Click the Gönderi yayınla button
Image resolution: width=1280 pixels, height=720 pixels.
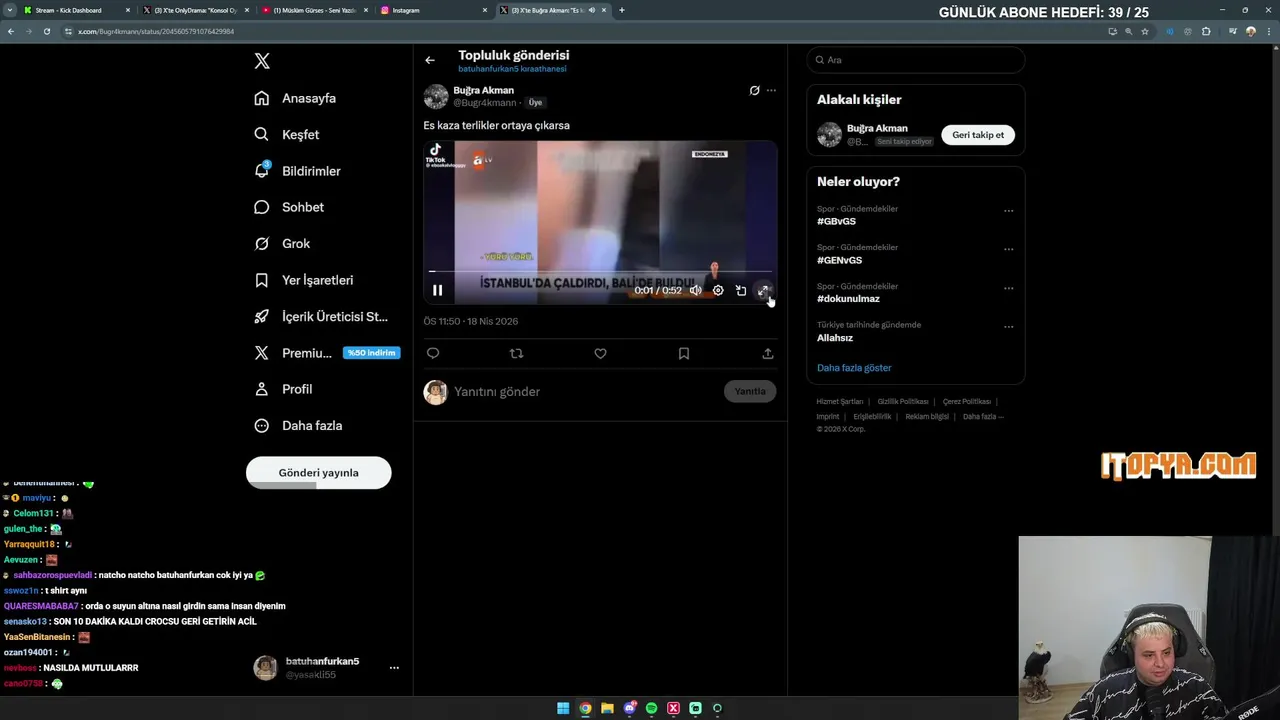[x=319, y=473]
